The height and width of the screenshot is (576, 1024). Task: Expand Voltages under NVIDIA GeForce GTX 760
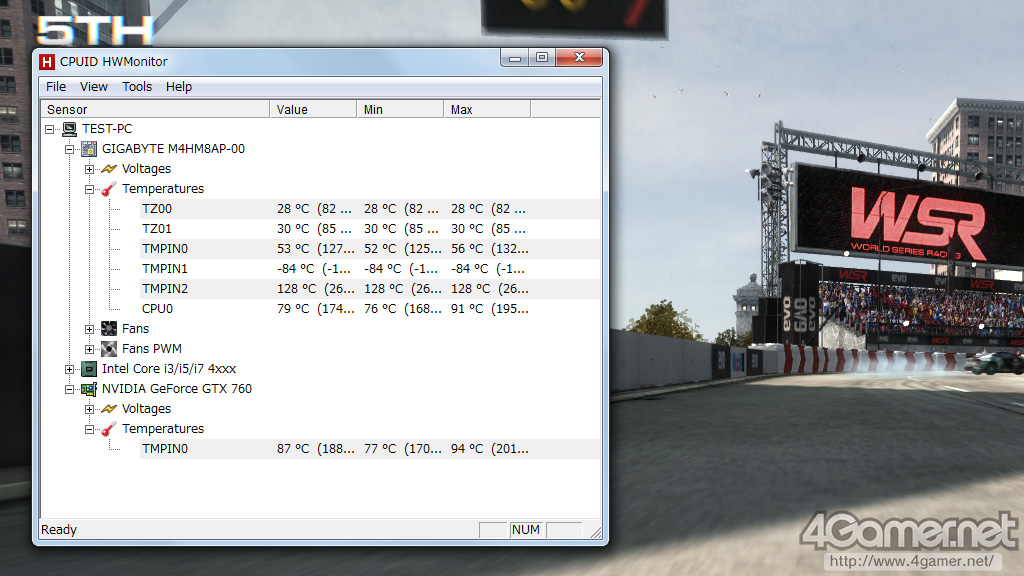coord(89,409)
